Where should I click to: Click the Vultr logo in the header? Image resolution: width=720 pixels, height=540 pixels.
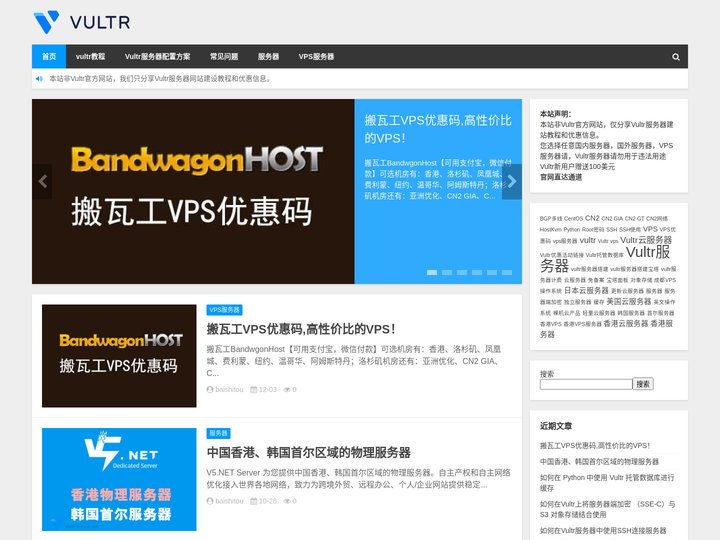pyautogui.click(x=82, y=22)
